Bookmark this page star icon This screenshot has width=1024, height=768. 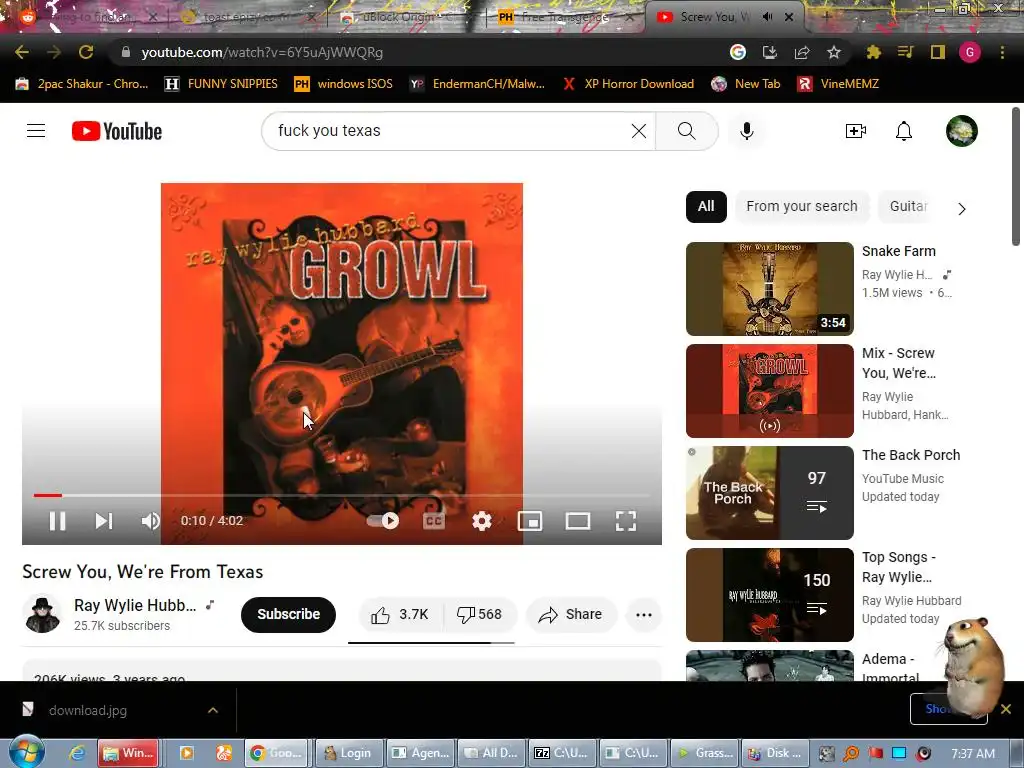[834, 52]
